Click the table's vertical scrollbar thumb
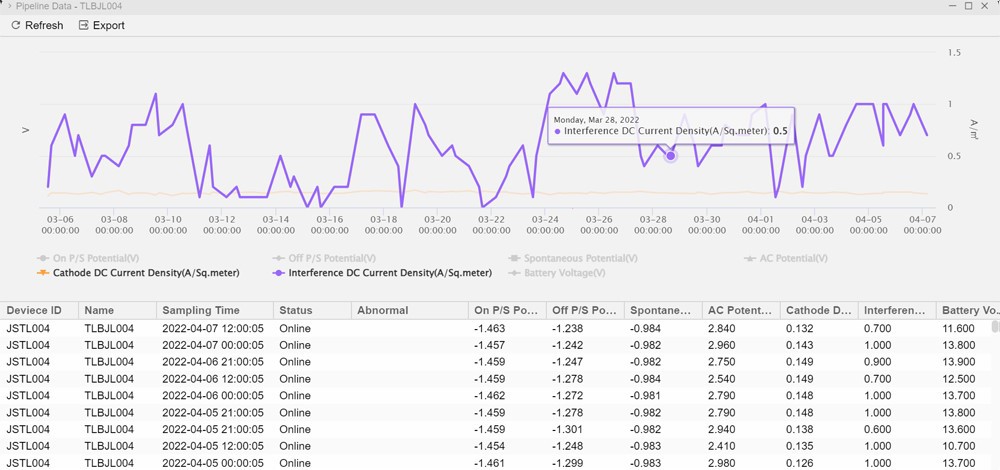Image resolution: width=1000 pixels, height=470 pixels. 995,327
